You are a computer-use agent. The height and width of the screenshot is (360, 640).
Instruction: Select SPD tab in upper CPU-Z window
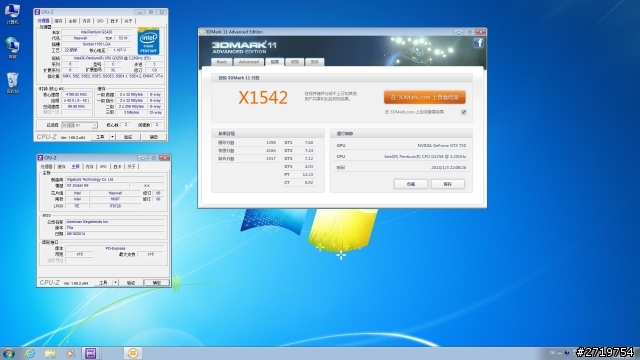100,21
